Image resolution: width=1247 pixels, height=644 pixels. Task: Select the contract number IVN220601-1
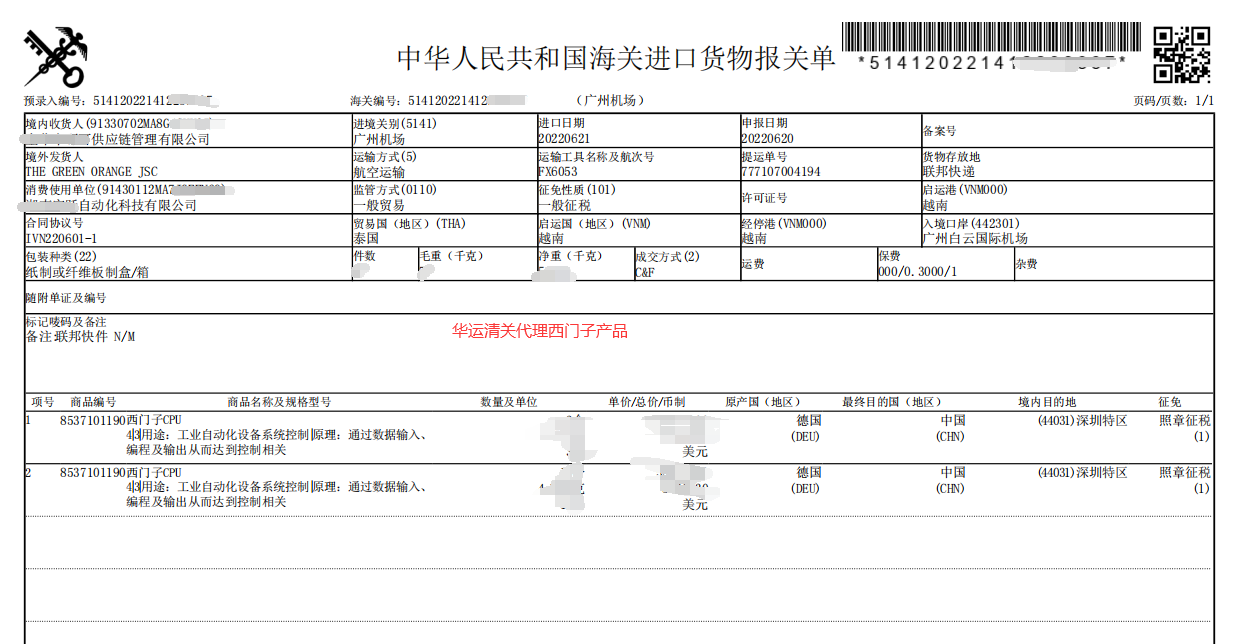60,239
